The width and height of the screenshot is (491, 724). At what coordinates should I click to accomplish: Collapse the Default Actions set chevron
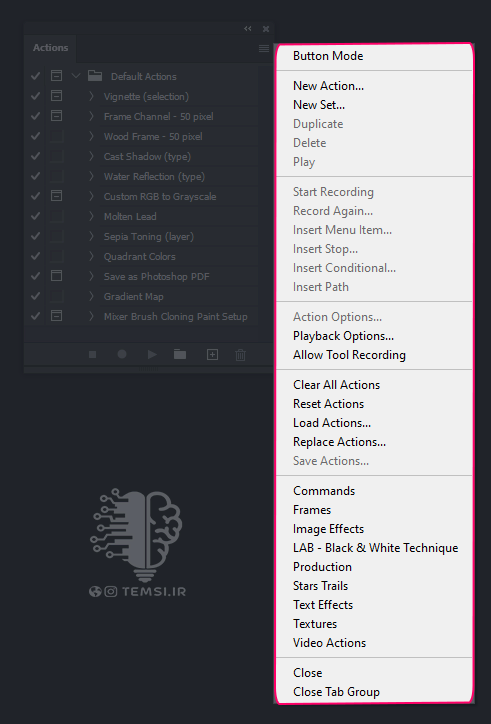76,76
